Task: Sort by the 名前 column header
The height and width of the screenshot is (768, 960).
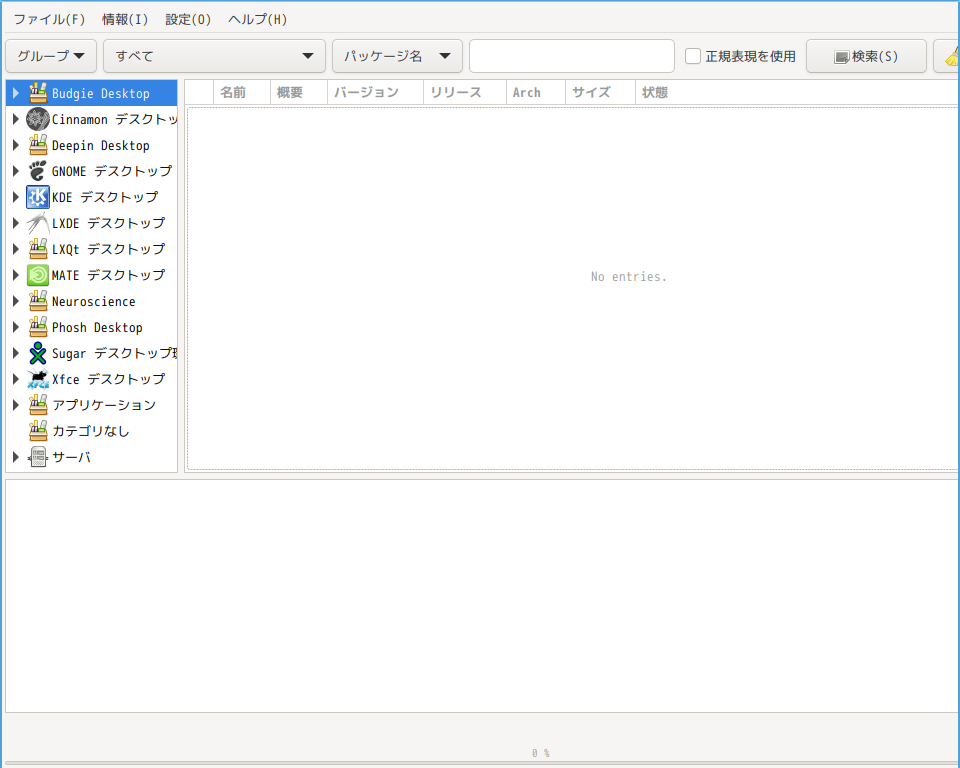Action: pos(242,92)
